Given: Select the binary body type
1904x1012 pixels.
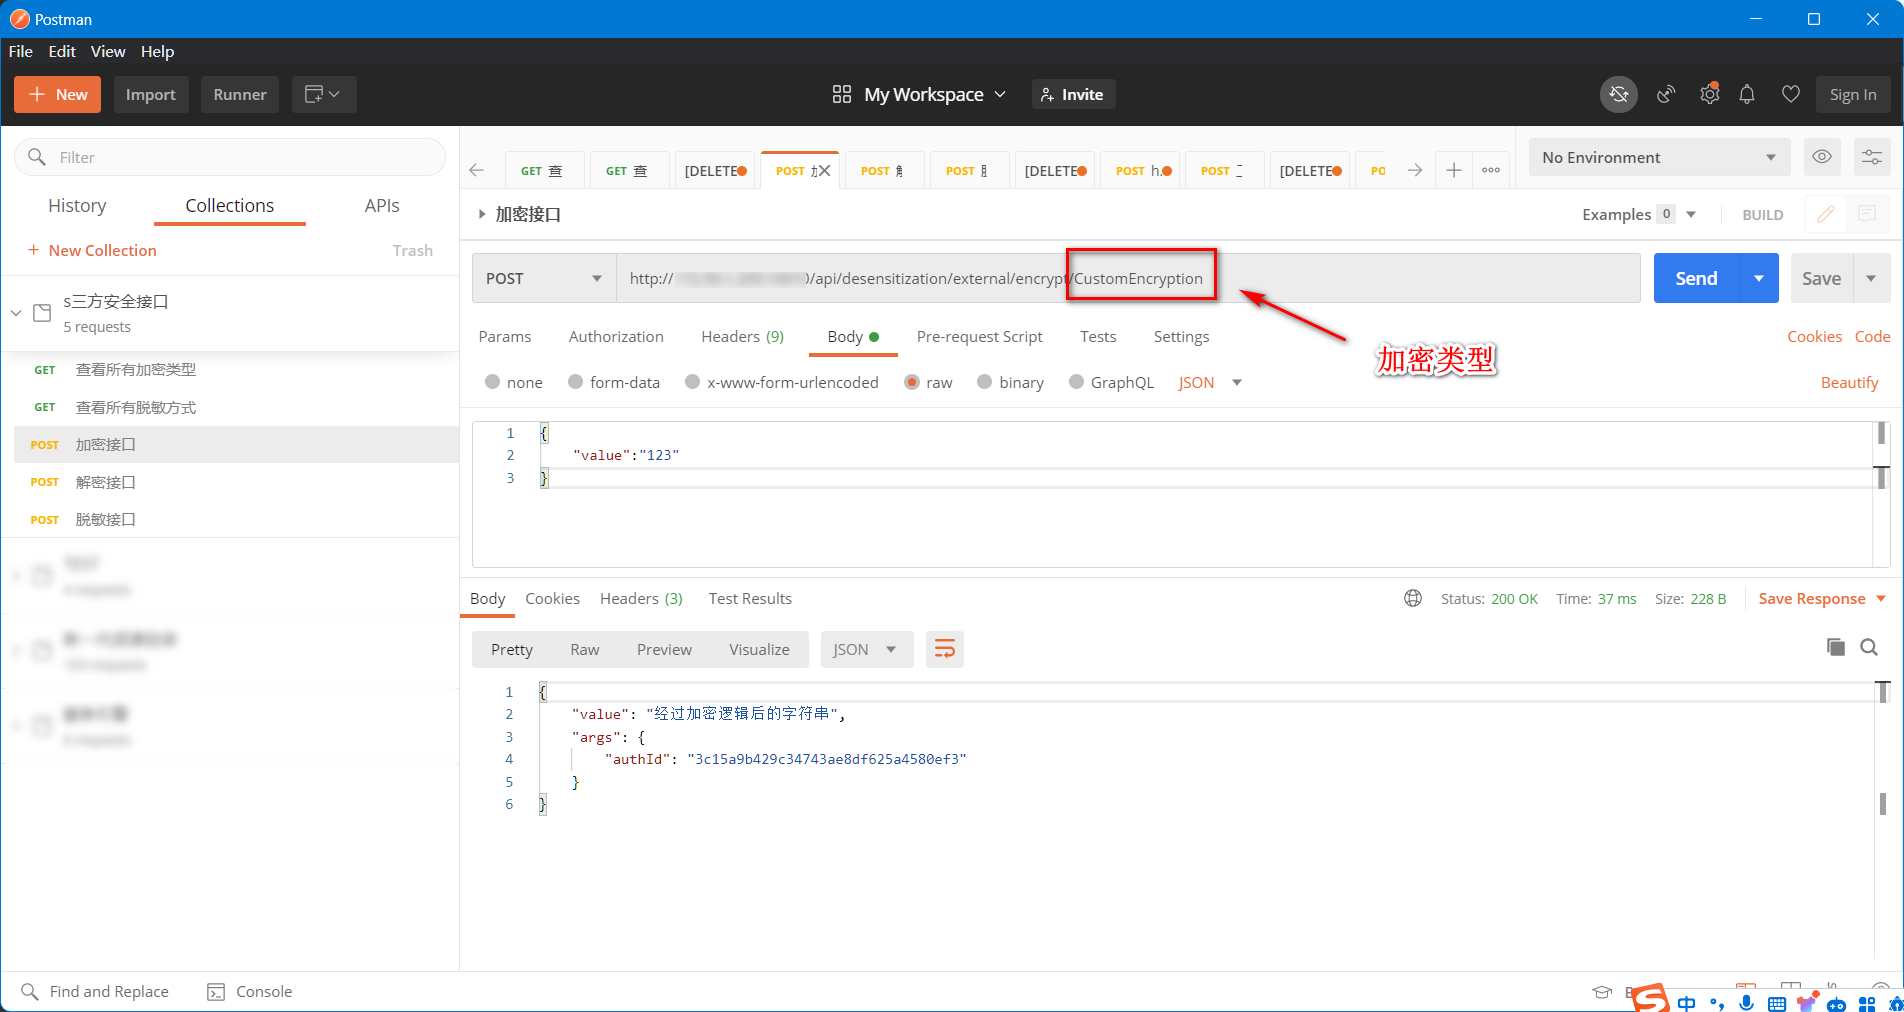Looking at the screenshot, I should point(985,382).
